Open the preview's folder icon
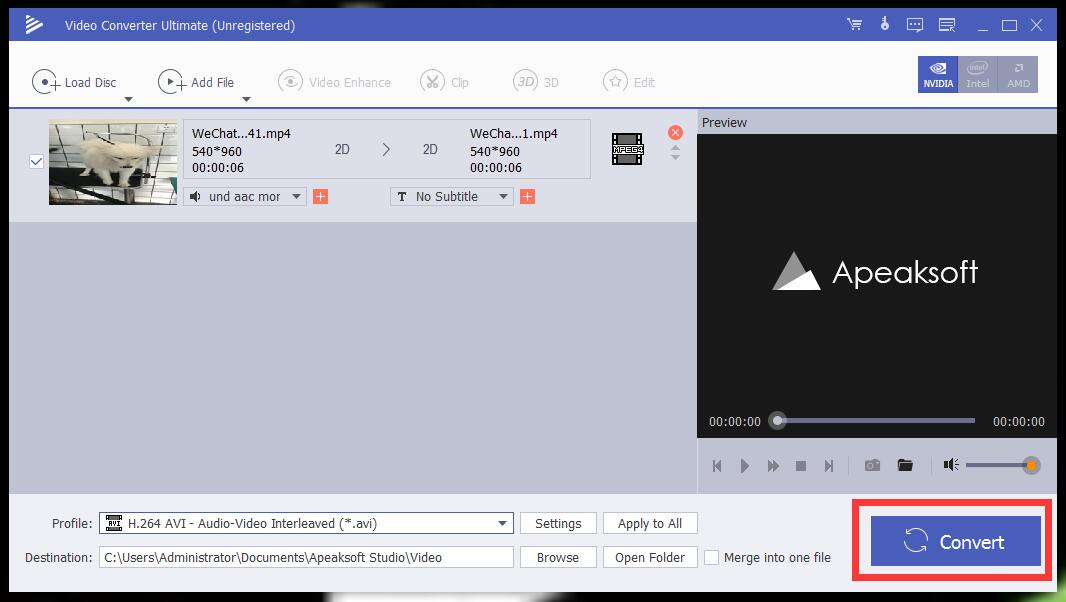 pyautogui.click(x=905, y=465)
